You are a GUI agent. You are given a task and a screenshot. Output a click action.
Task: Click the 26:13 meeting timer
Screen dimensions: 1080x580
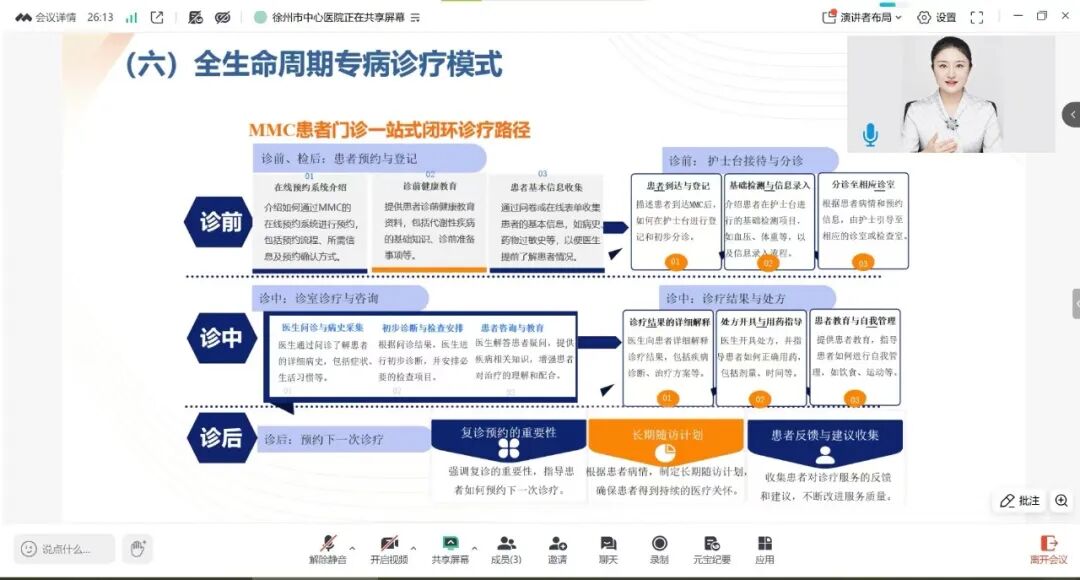pos(101,17)
